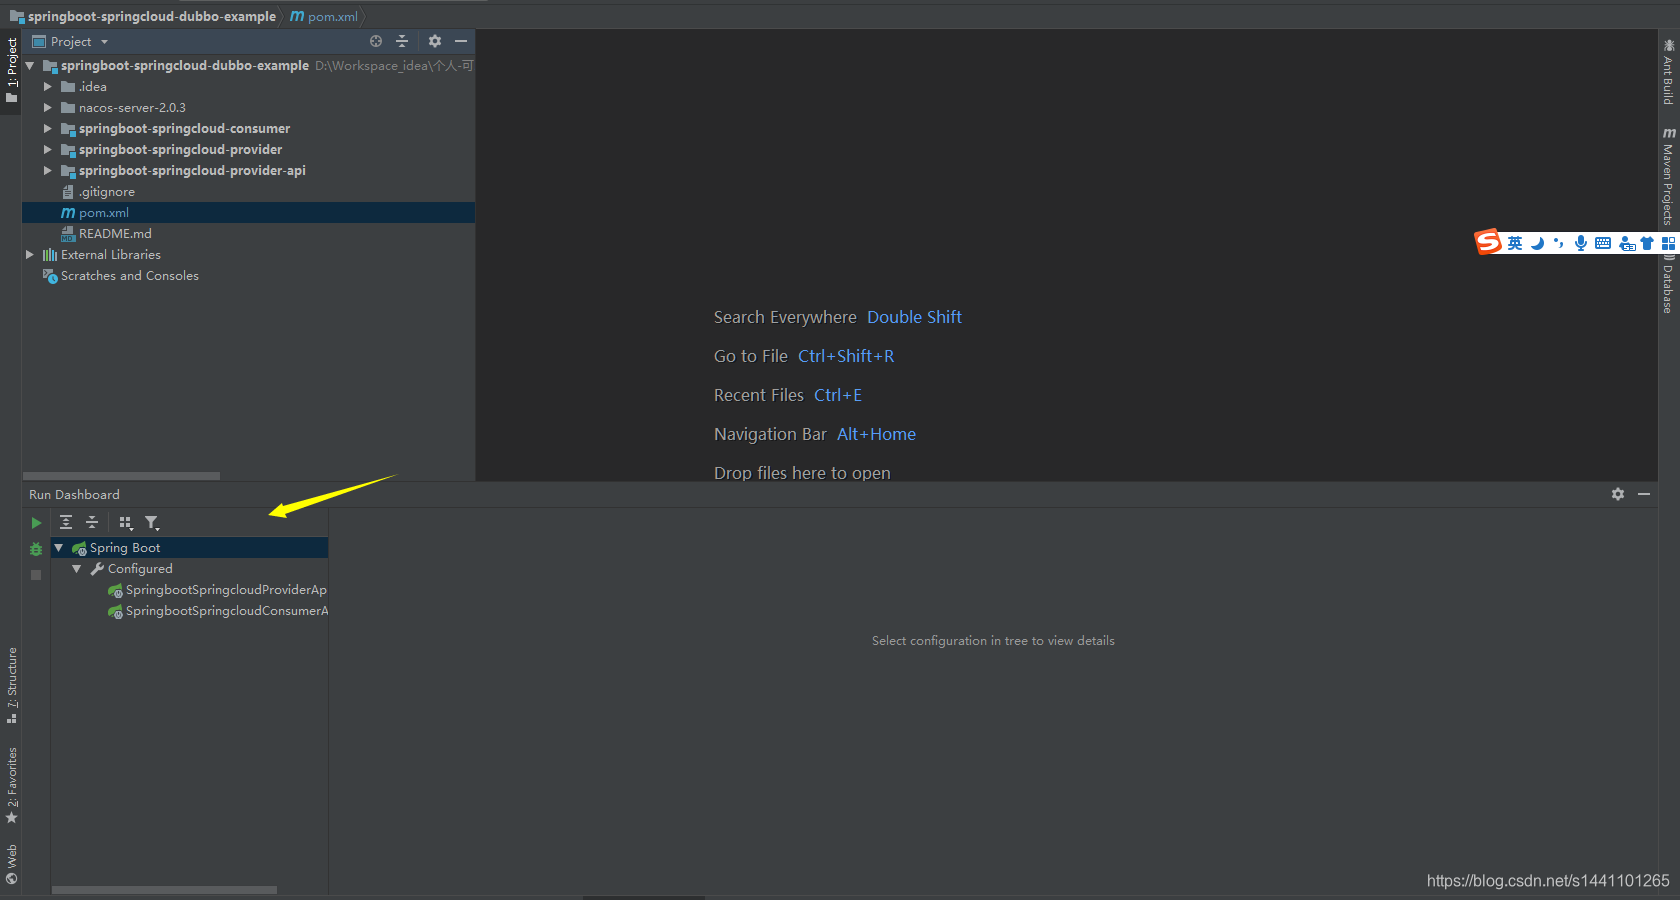Expand the springboot-springcloud-provider-api module

(47, 171)
